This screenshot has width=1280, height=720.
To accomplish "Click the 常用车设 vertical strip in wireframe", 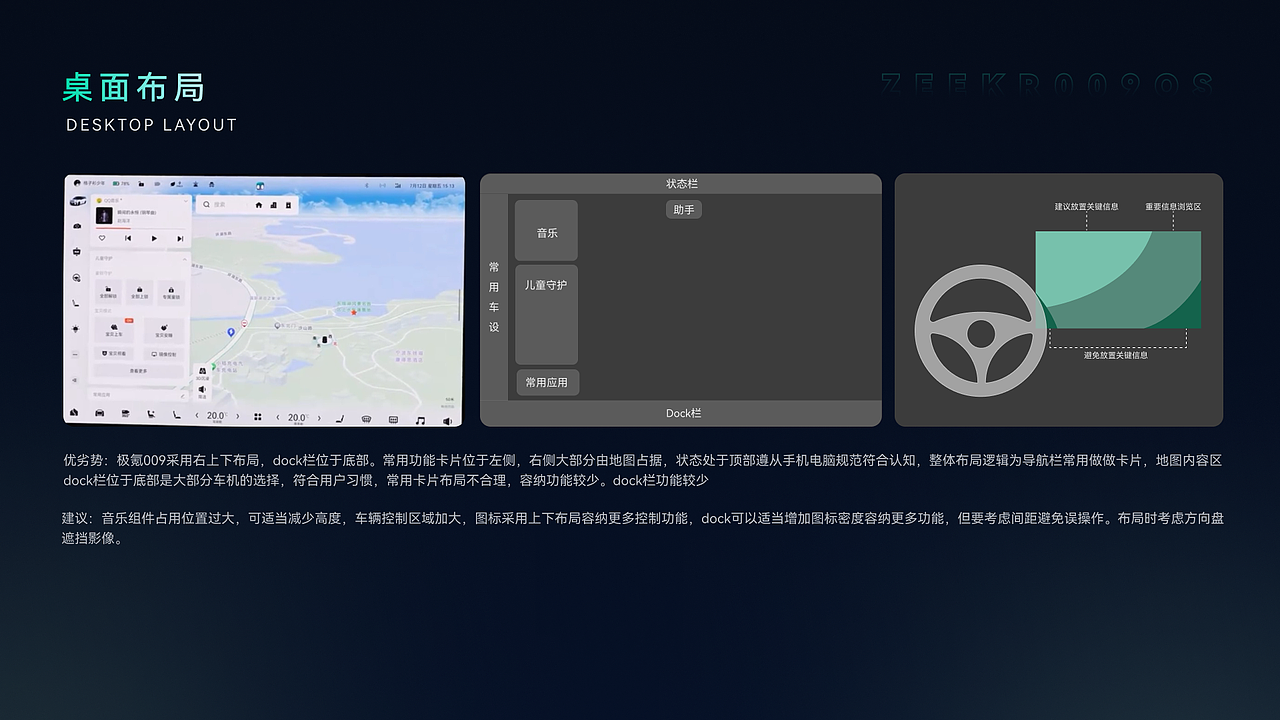I will tap(494, 297).
